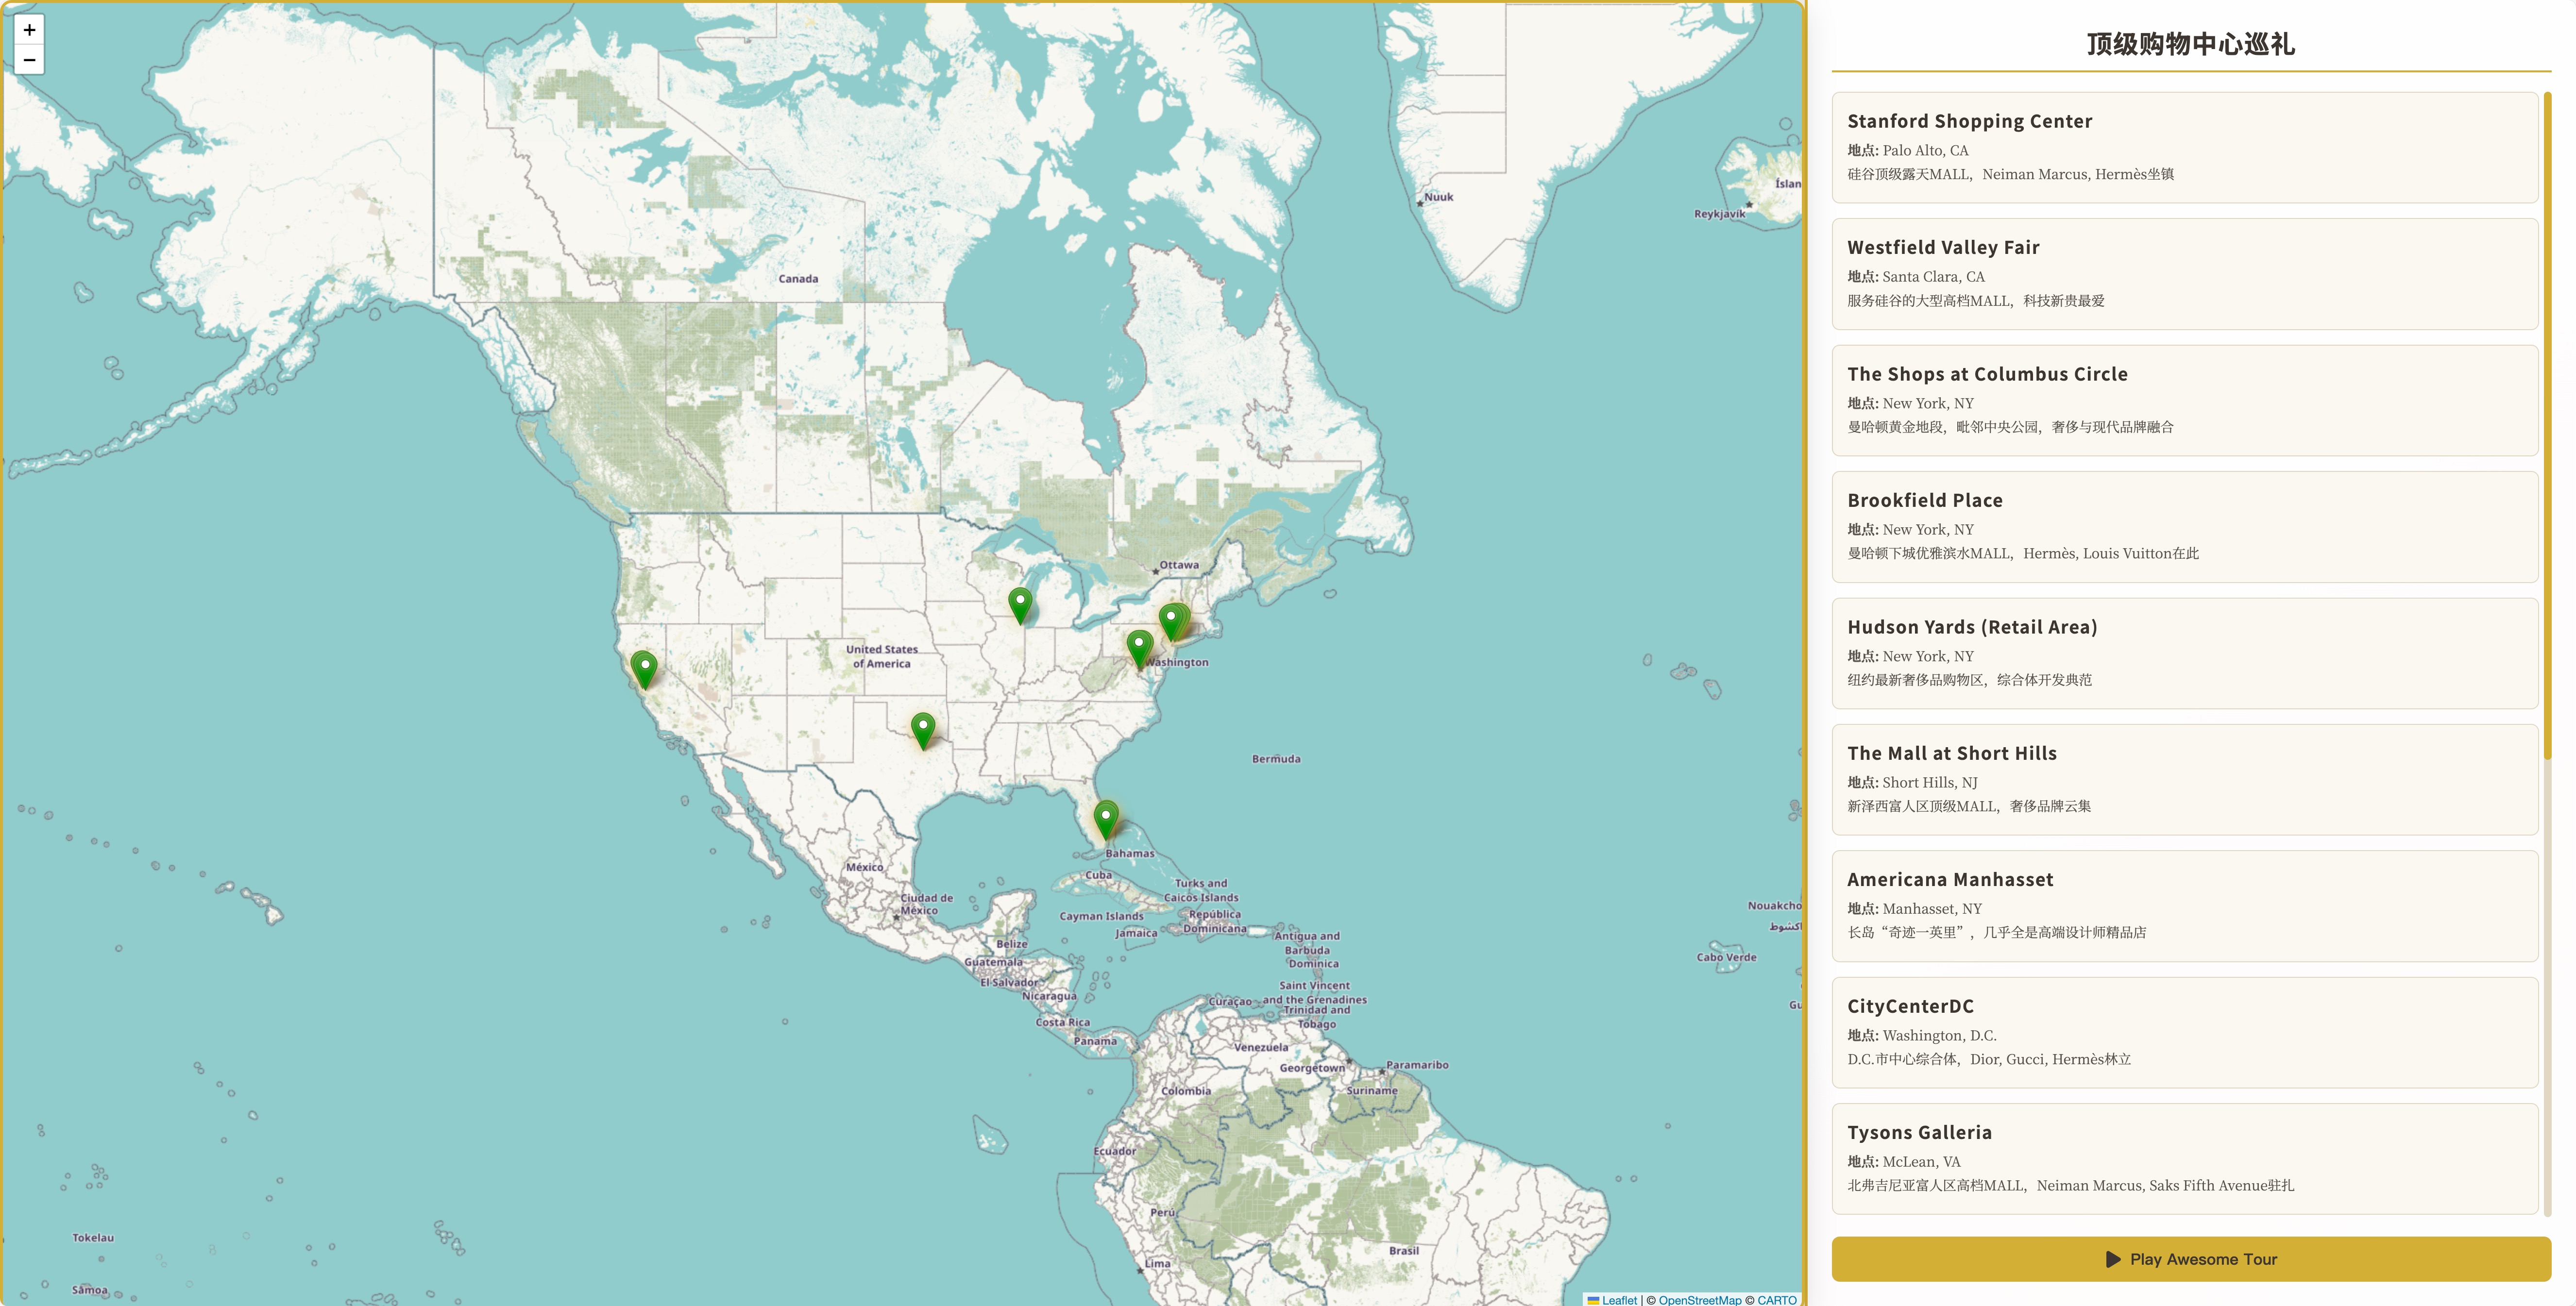Click the green marker near Washington
Screen dimensions: 2576x1306
[1139, 648]
